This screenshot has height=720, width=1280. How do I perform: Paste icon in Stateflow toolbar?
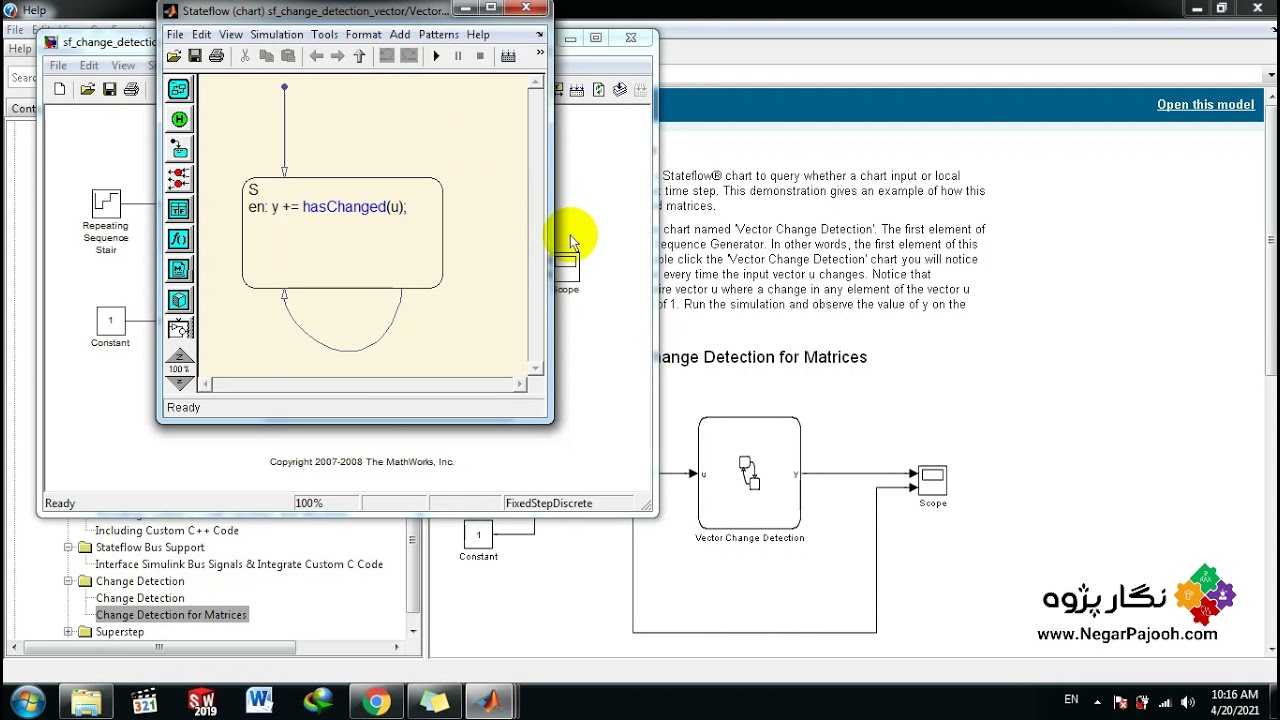coord(288,56)
